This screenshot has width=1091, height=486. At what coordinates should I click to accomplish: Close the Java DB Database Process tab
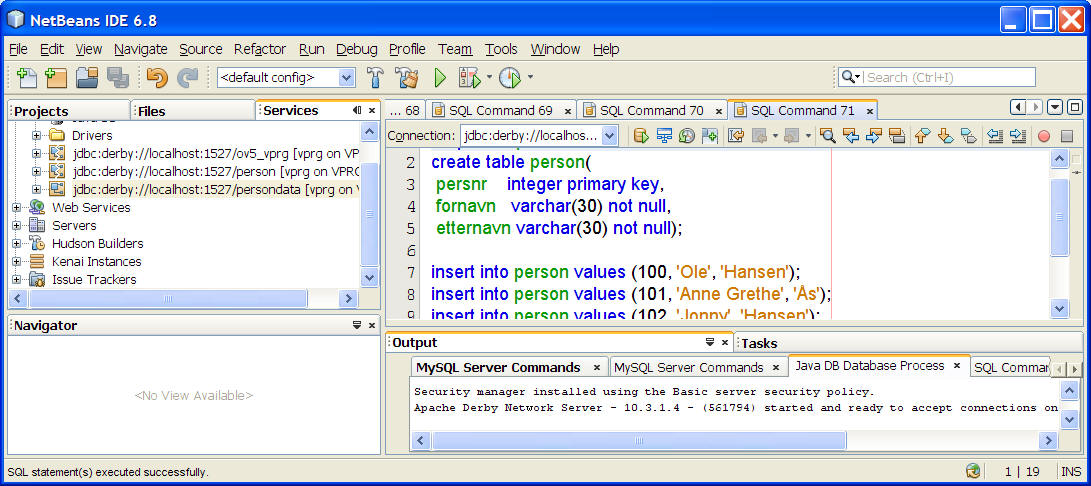pos(957,366)
